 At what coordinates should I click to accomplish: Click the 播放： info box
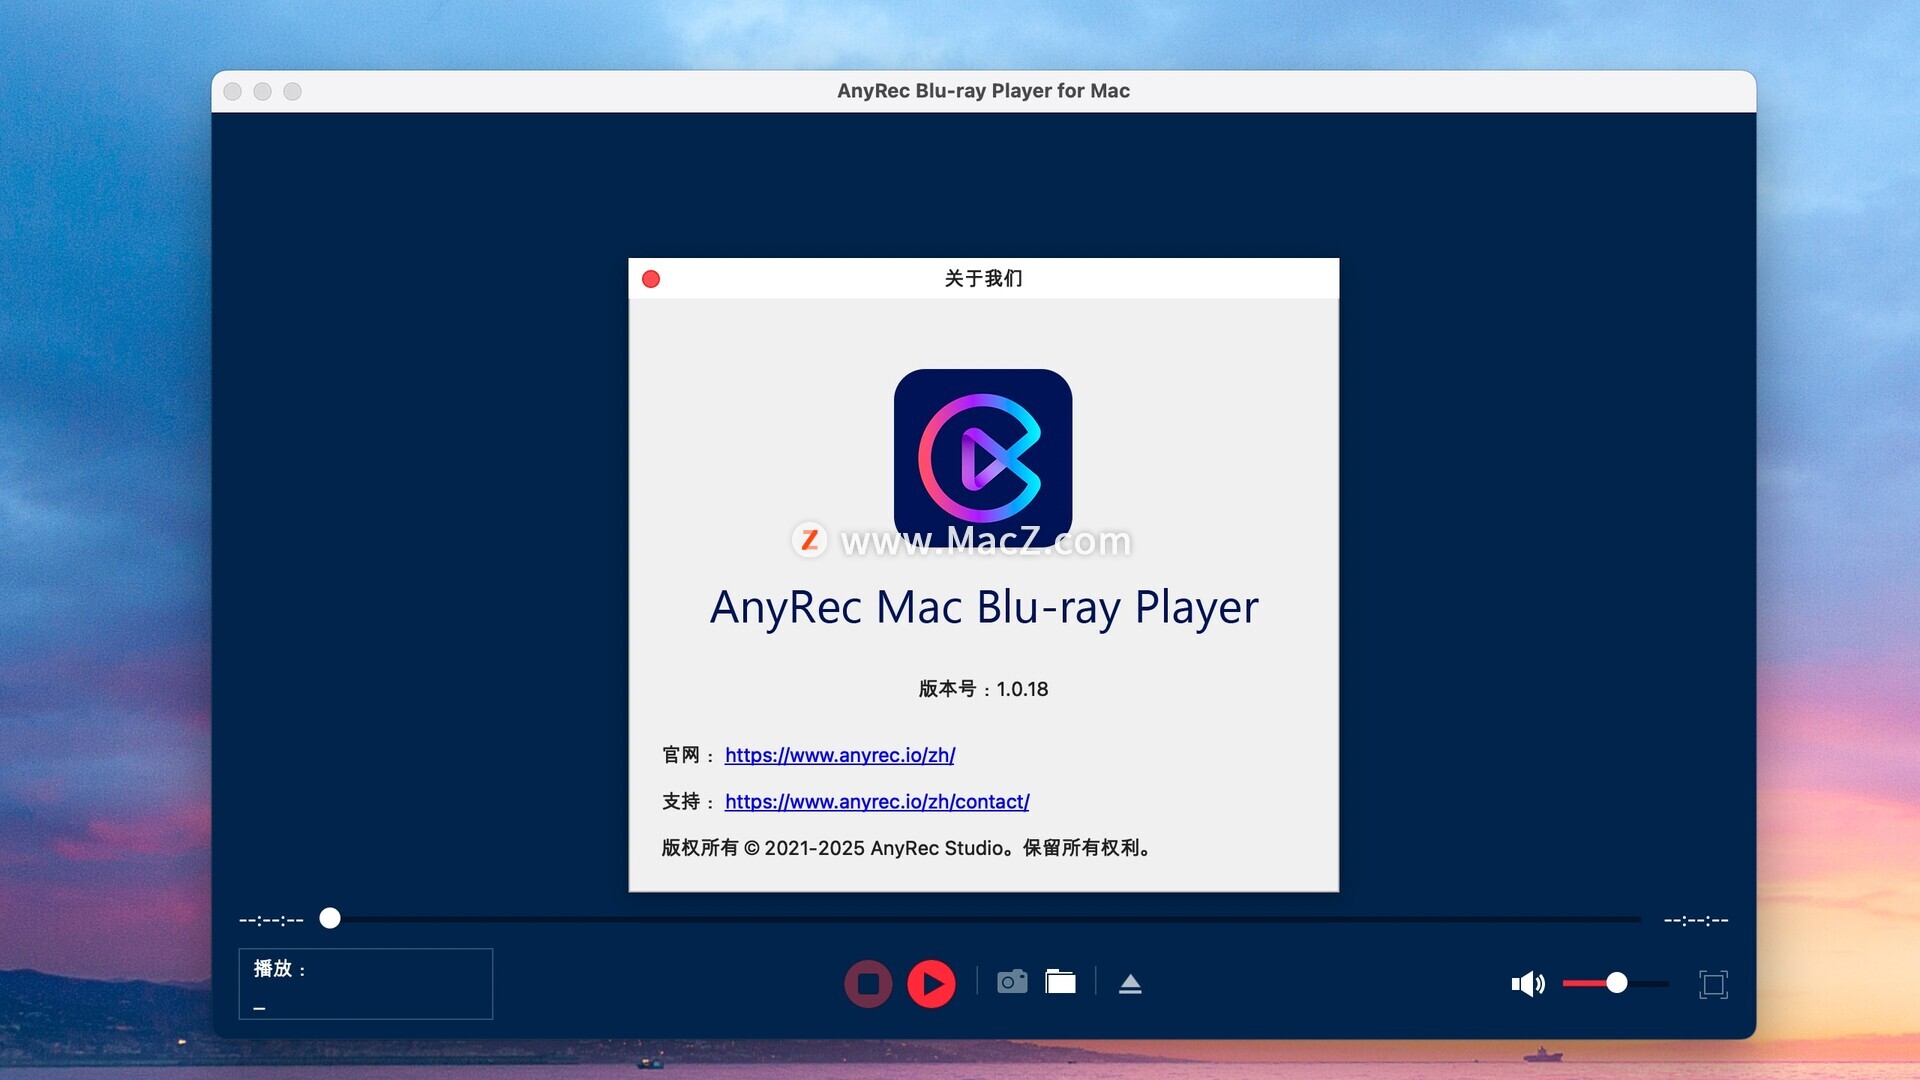point(366,984)
